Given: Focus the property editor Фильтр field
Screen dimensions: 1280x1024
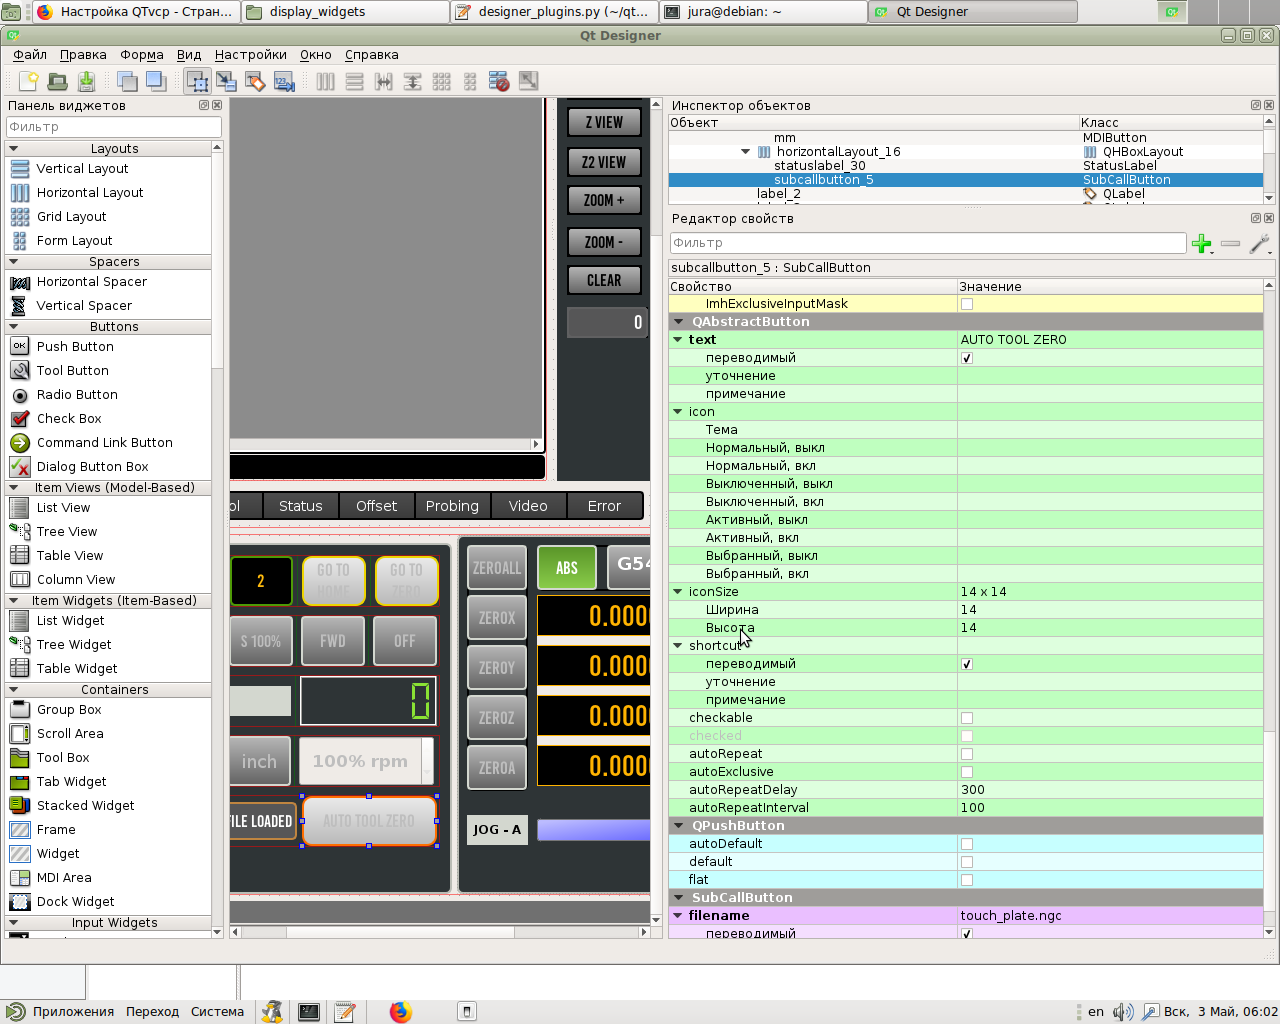Looking at the screenshot, I should coord(928,243).
